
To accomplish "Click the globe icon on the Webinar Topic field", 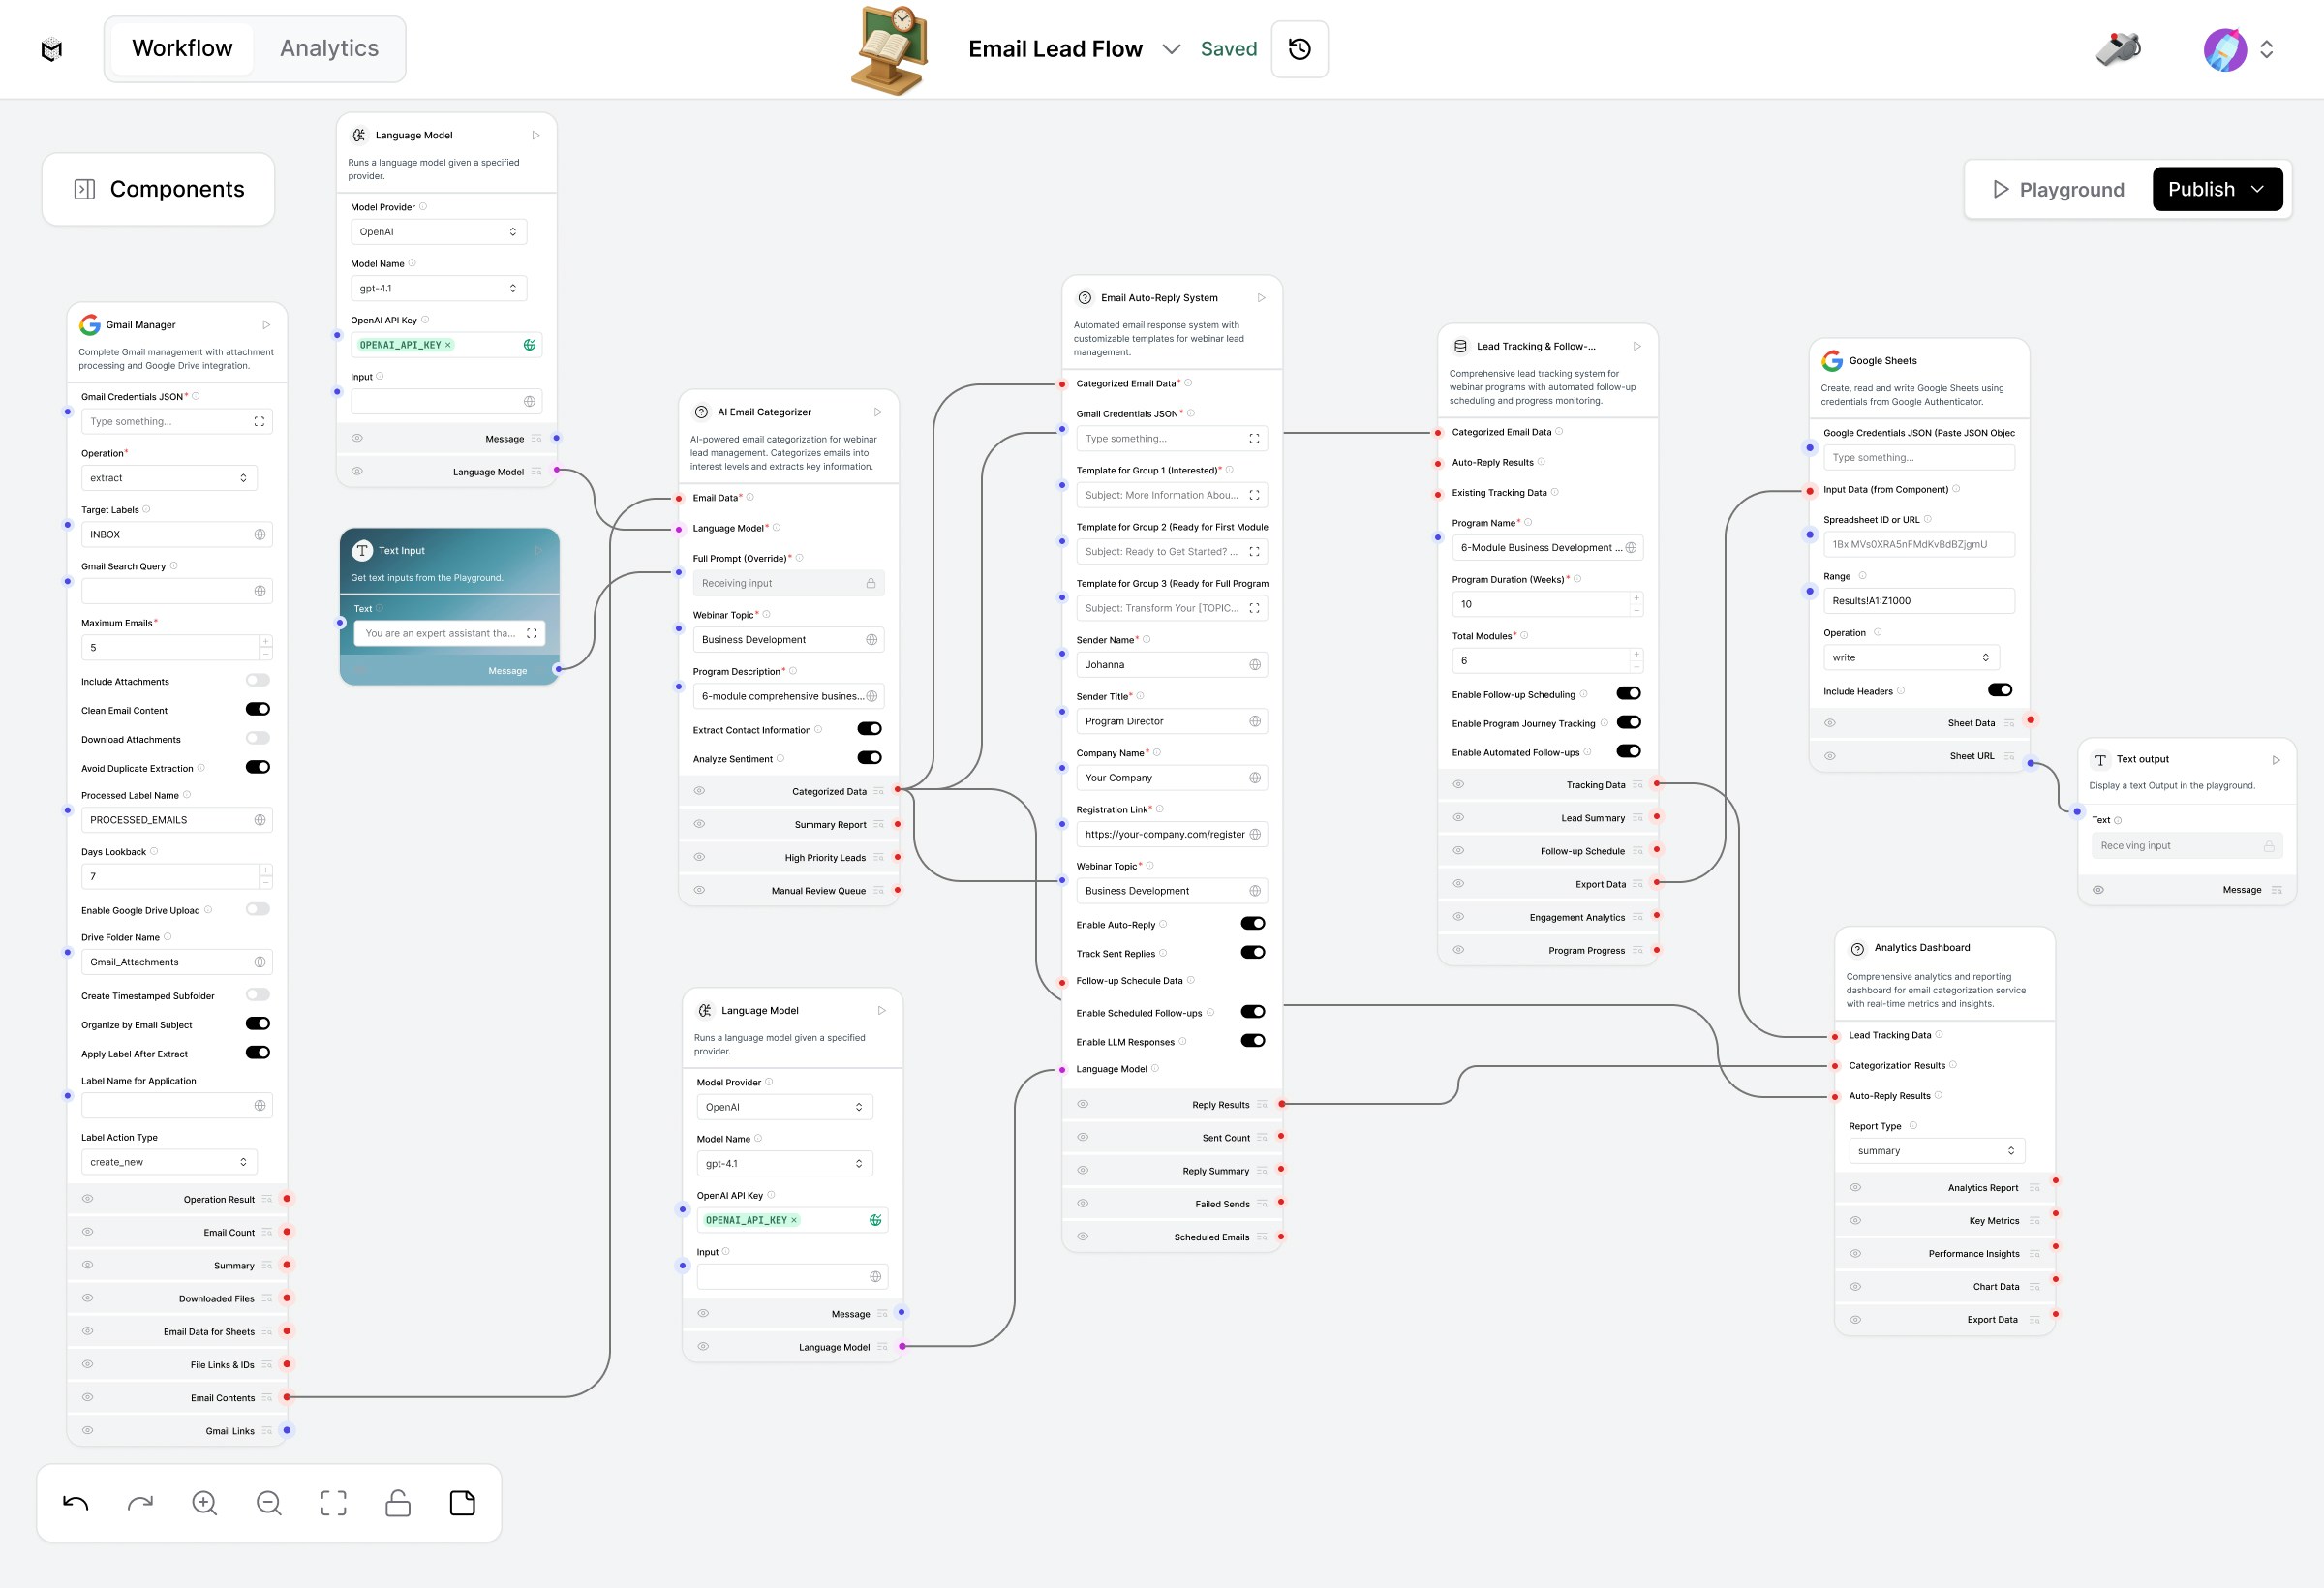I will [872, 639].
